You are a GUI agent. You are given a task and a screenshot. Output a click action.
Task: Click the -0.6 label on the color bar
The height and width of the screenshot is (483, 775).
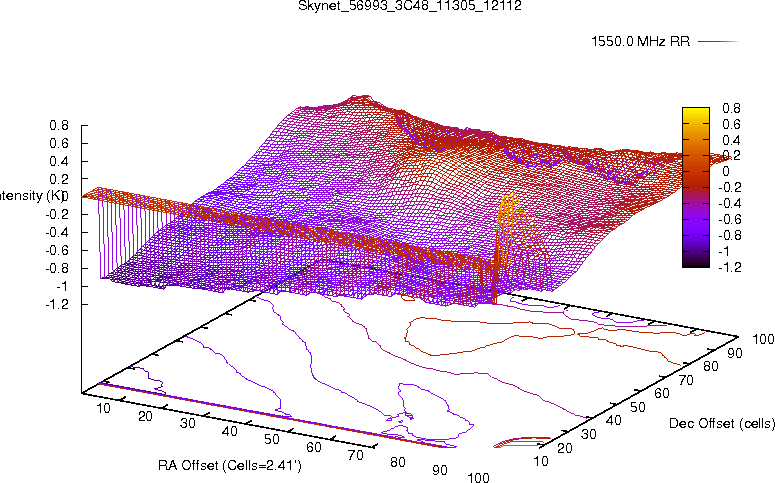coord(730,219)
